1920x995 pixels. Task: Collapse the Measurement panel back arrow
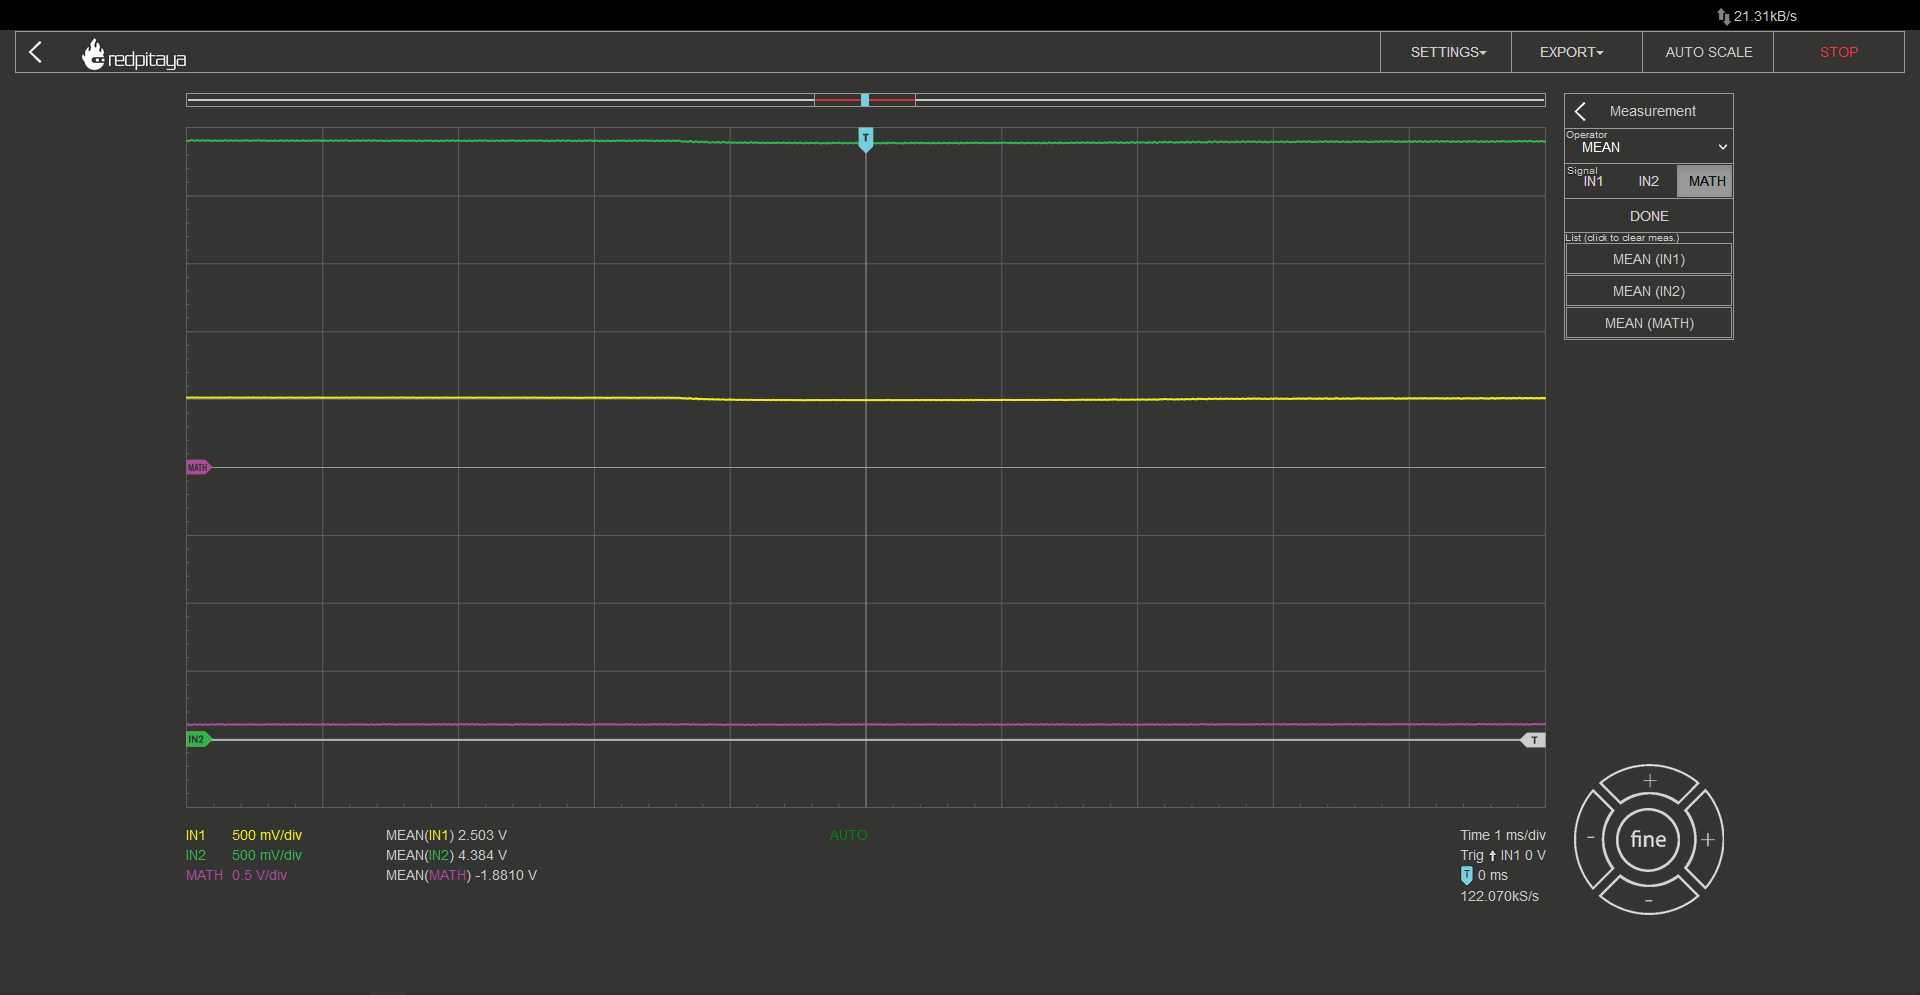(1581, 111)
